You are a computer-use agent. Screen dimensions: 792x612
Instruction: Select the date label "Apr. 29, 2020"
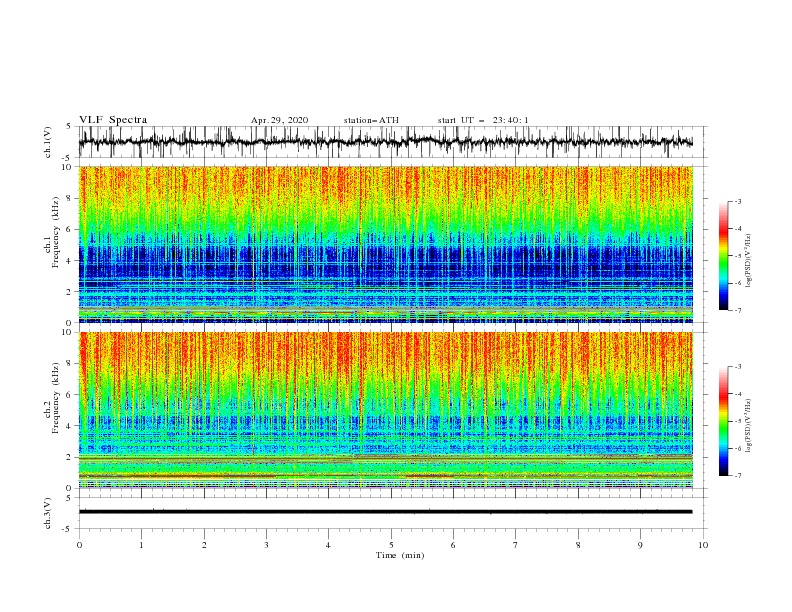(279, 120)
